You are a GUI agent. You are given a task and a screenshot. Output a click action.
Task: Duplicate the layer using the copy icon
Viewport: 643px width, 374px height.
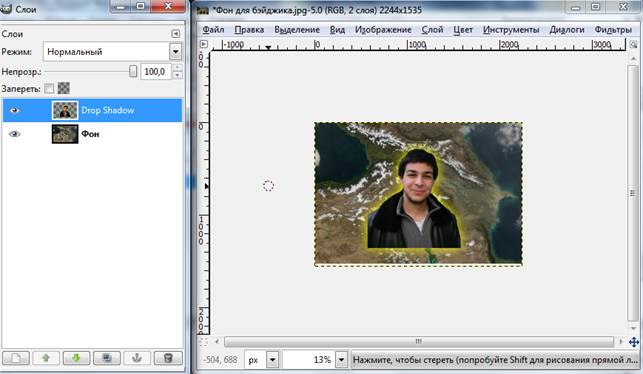point(107,358)
